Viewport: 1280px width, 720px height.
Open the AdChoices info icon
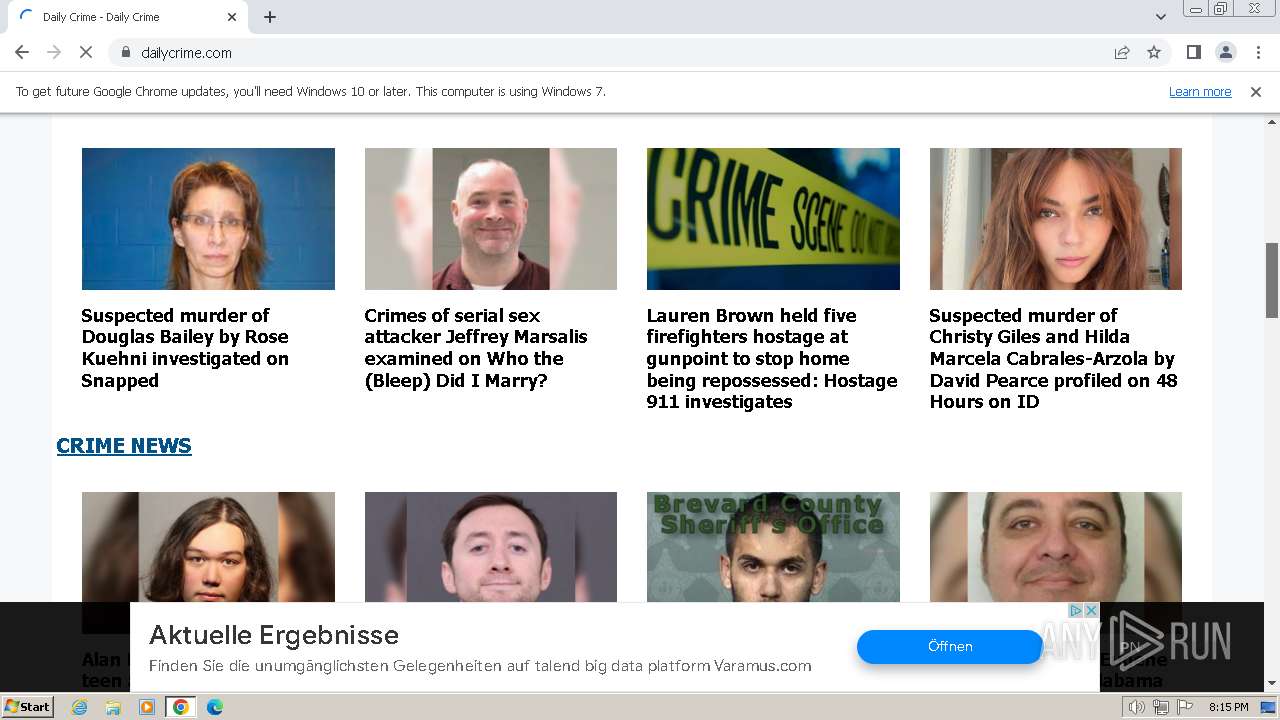click(1077, 610)
